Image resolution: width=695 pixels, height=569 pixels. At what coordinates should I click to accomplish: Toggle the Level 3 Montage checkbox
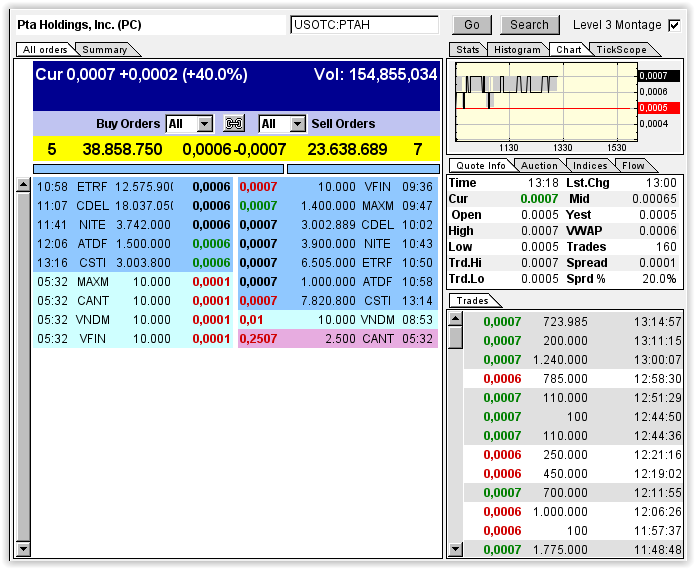coord(674,25)
